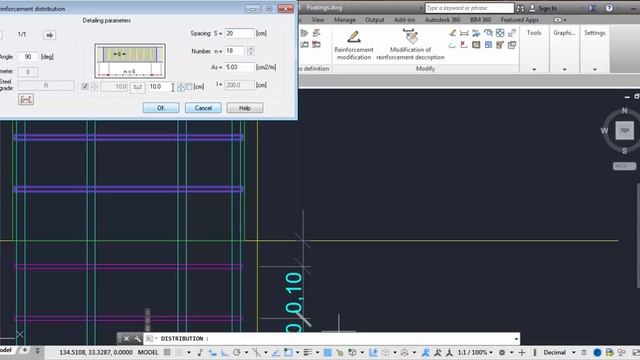Open the Decimal units dropdown
The height and width of the screenshot is (360, 640).
[573, 352]
